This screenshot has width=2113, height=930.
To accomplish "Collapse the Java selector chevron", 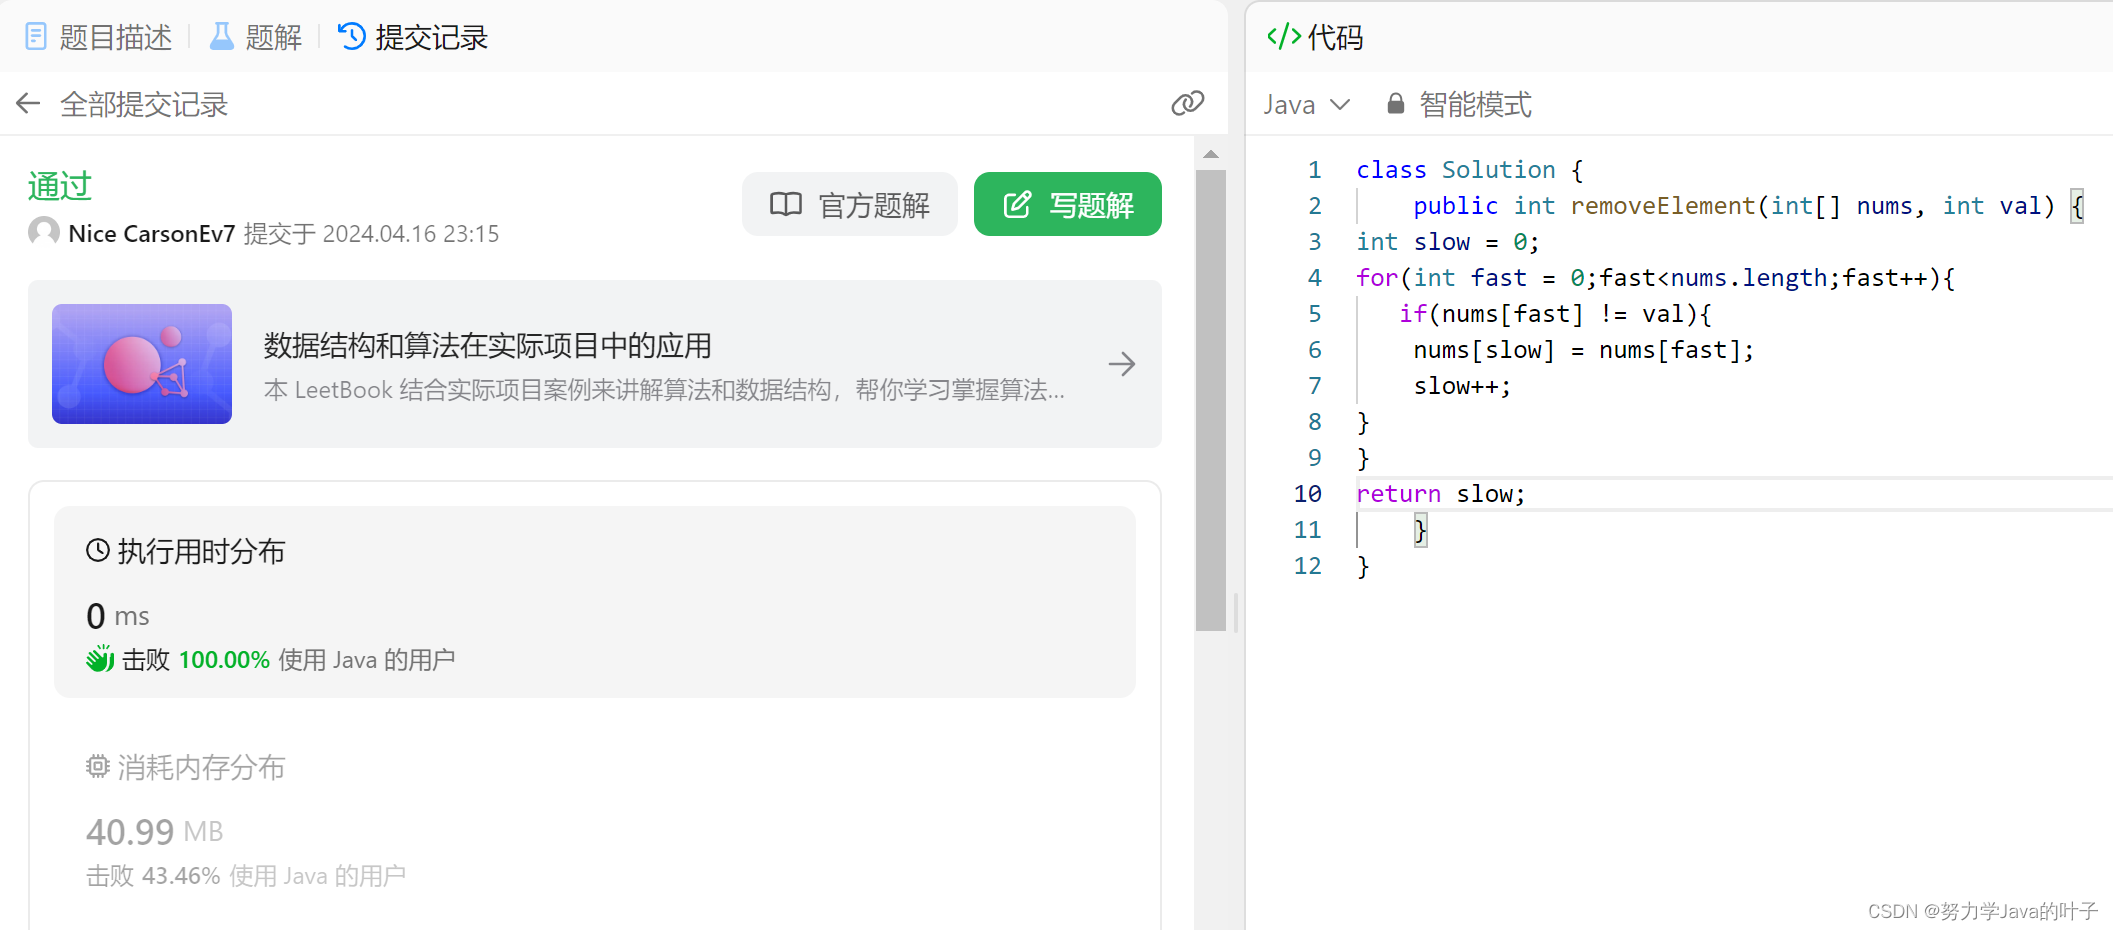I will tap(1339, 104).
